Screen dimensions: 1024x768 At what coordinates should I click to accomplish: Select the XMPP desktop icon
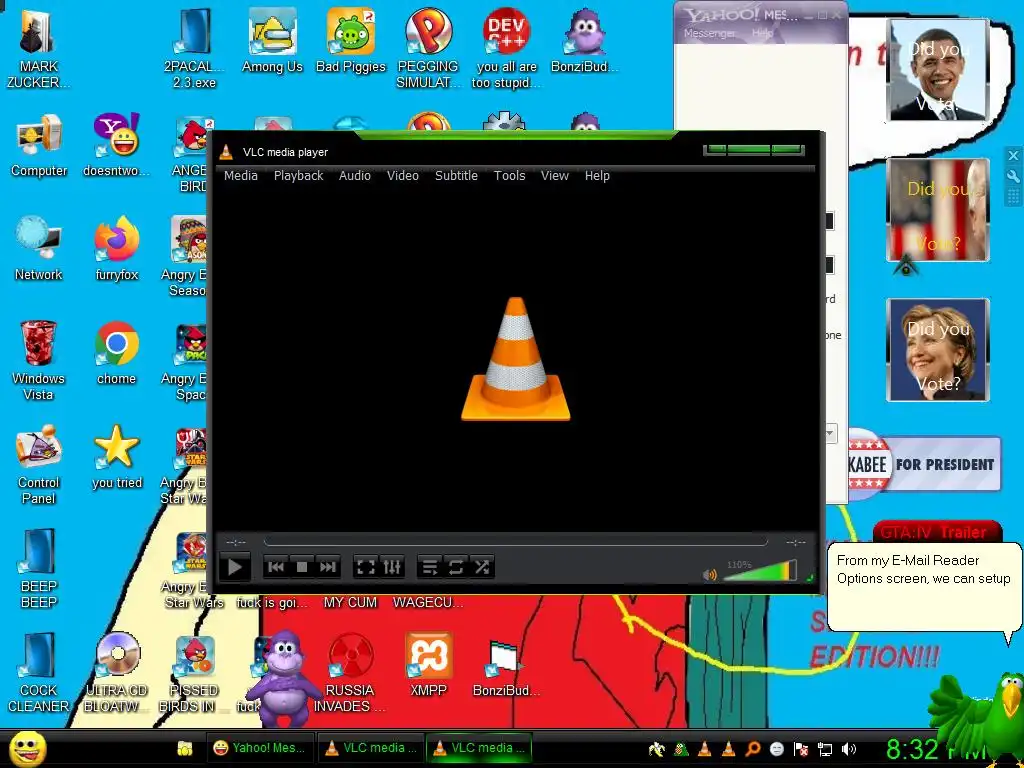pos(428,665)
